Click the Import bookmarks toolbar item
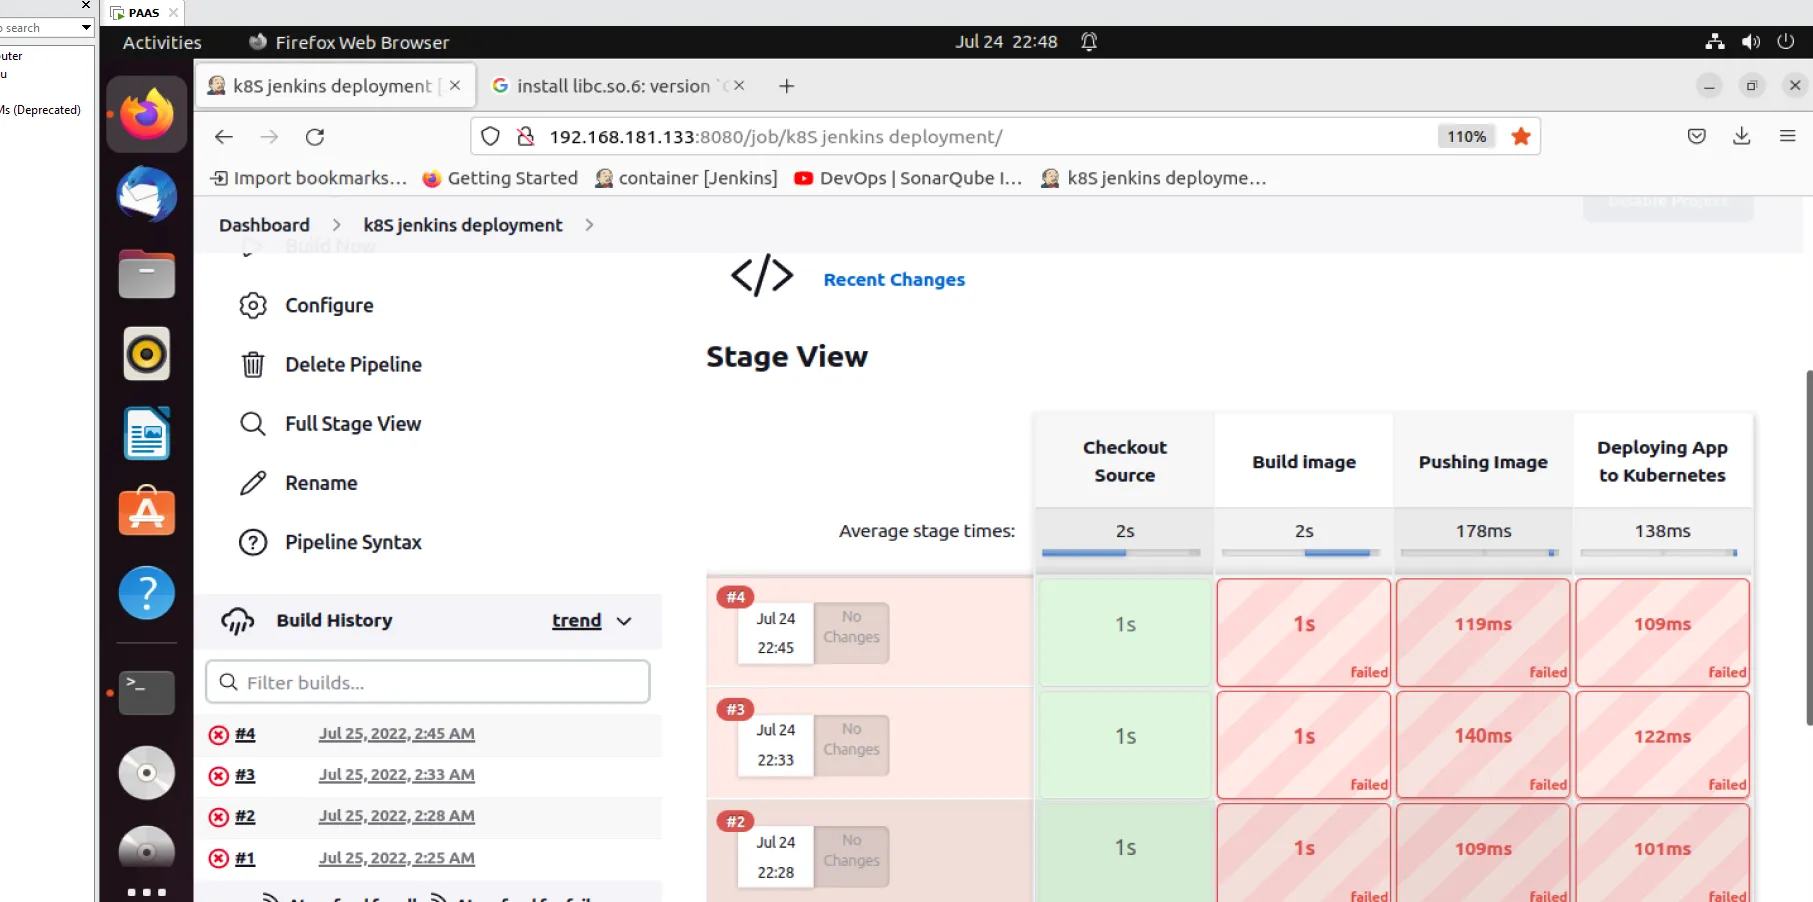 [x=308, y=178]
